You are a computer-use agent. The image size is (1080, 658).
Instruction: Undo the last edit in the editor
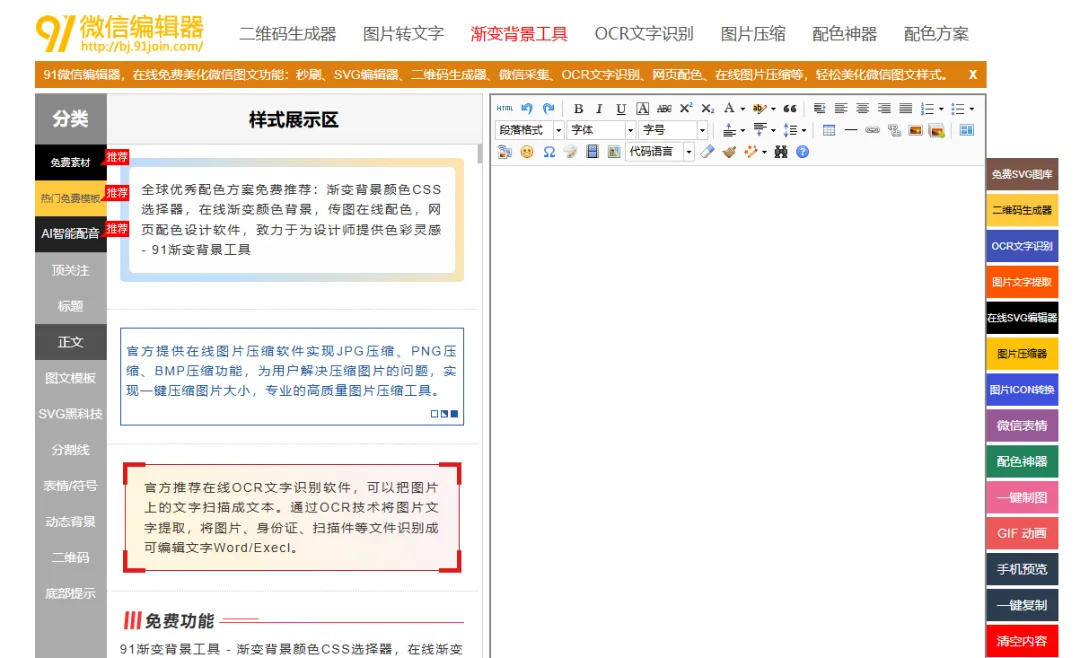point(527,107)
